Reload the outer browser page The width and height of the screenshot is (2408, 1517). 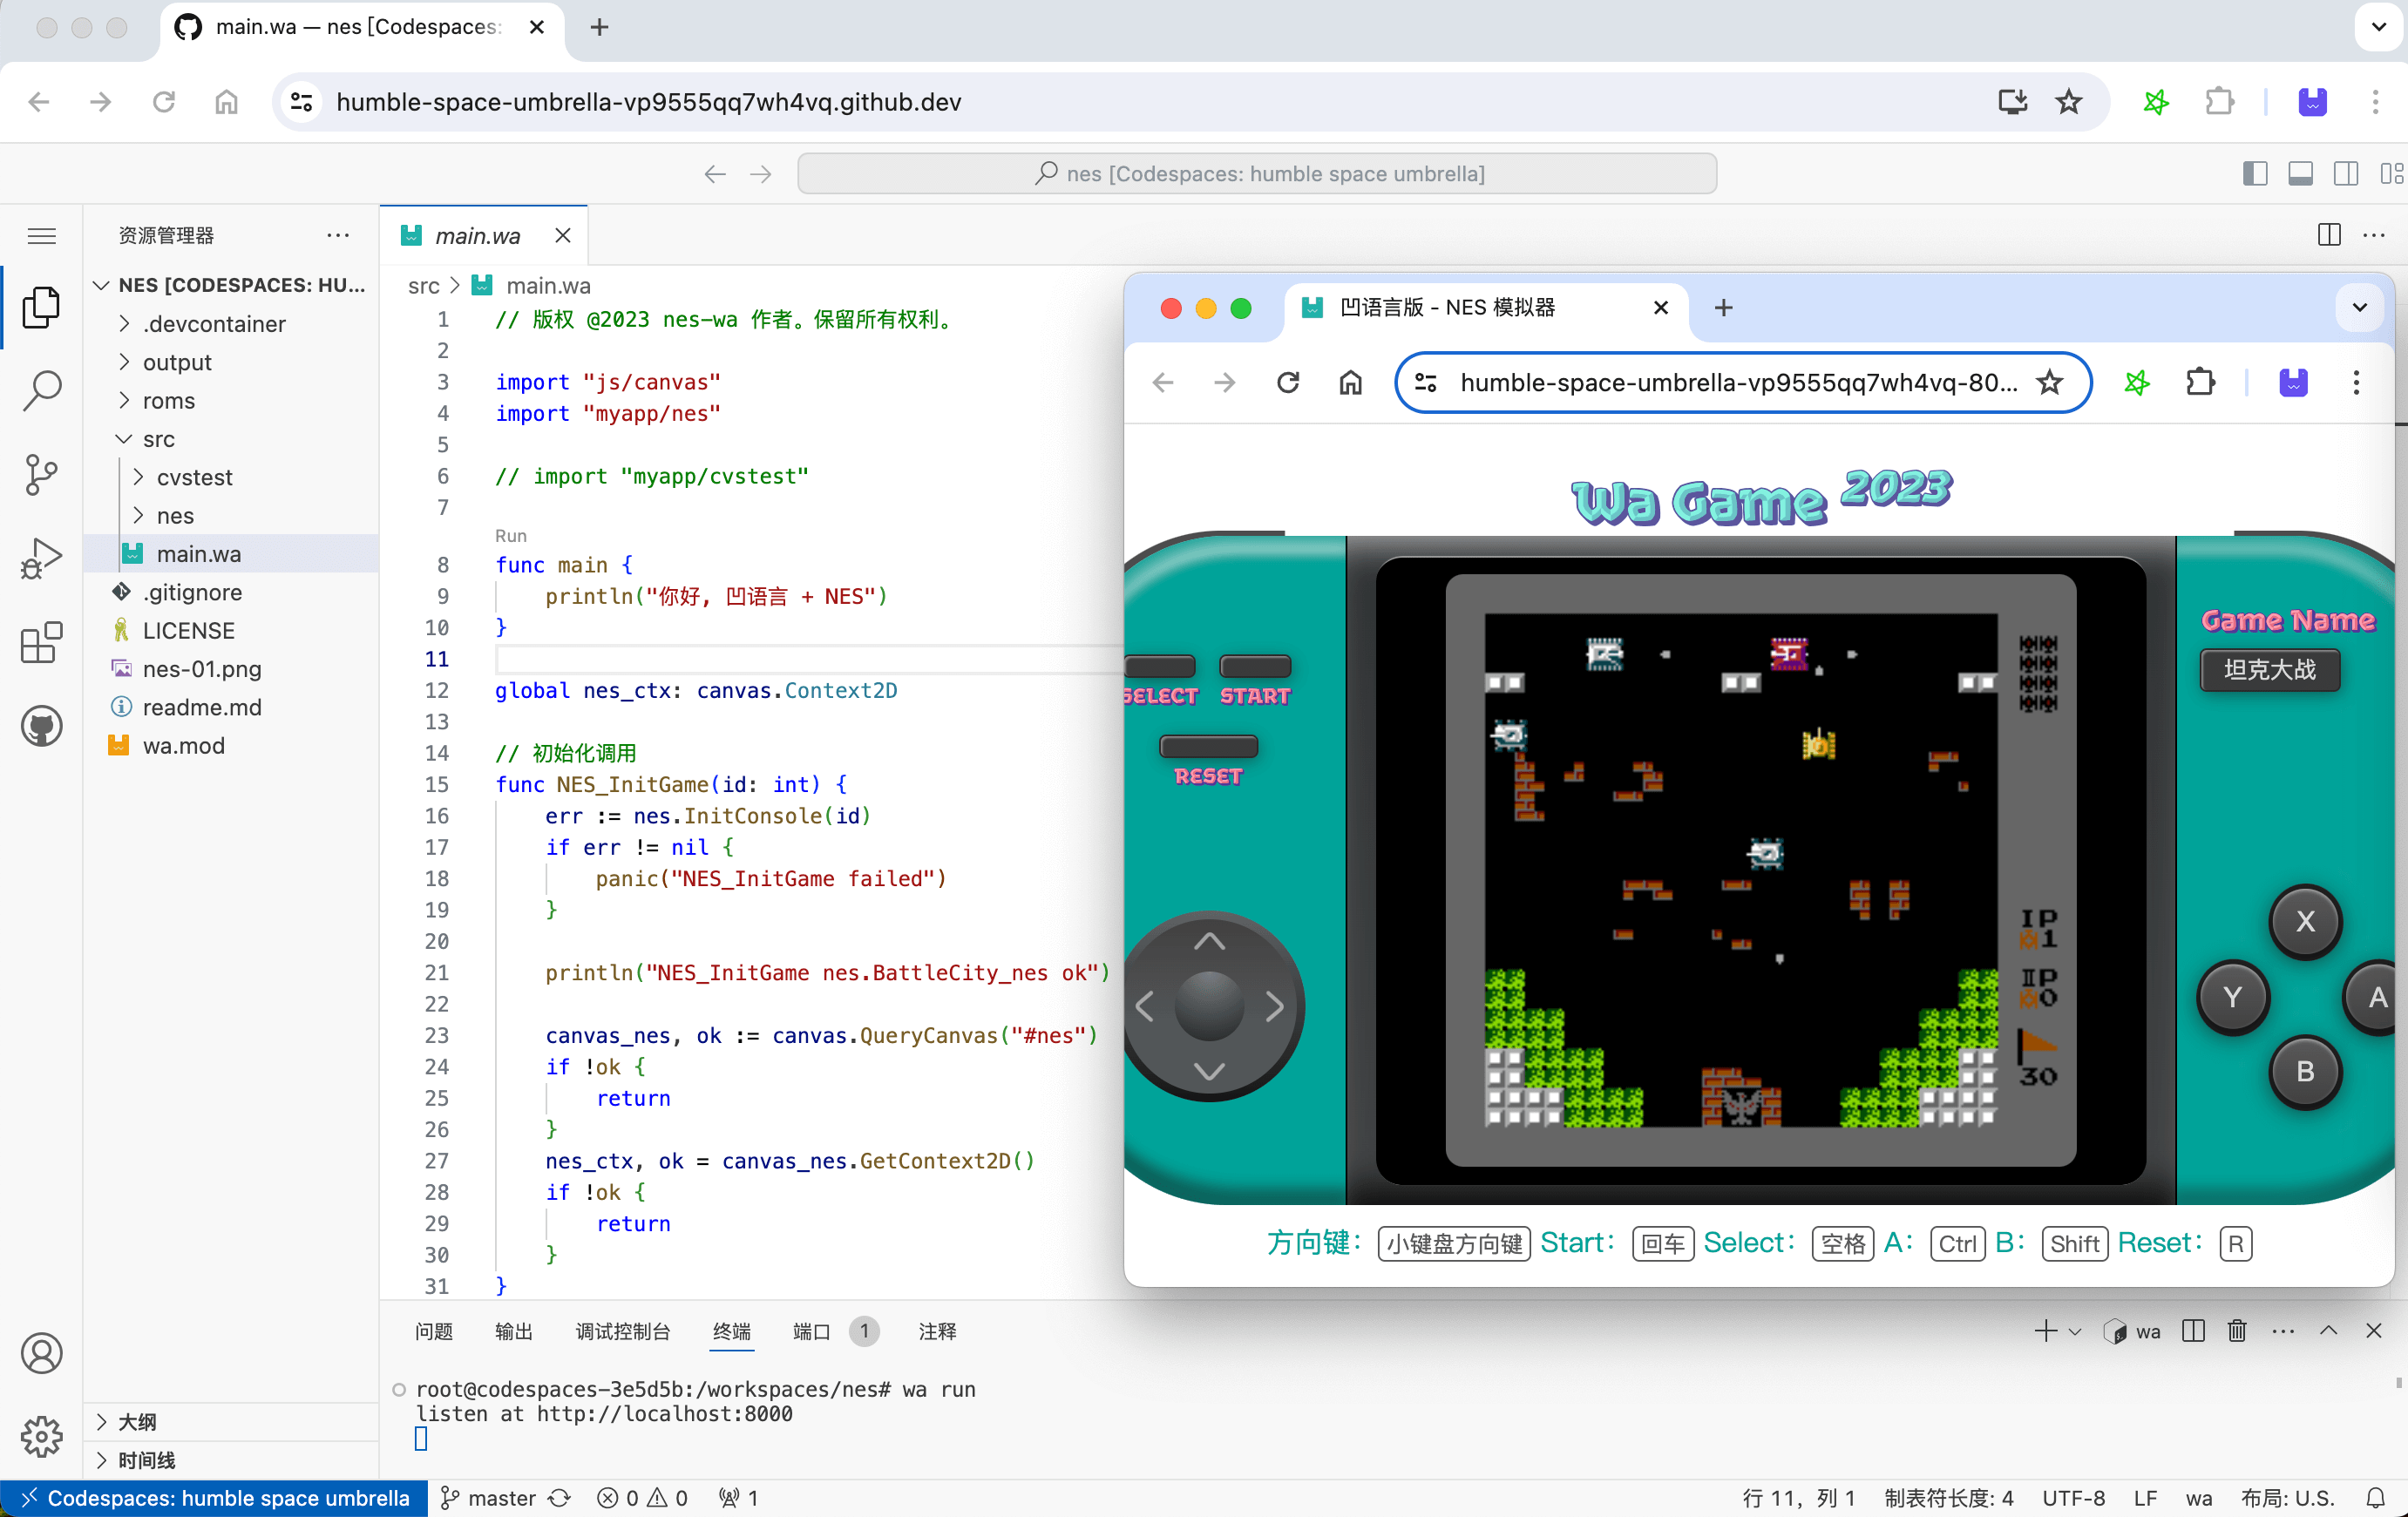164,102
